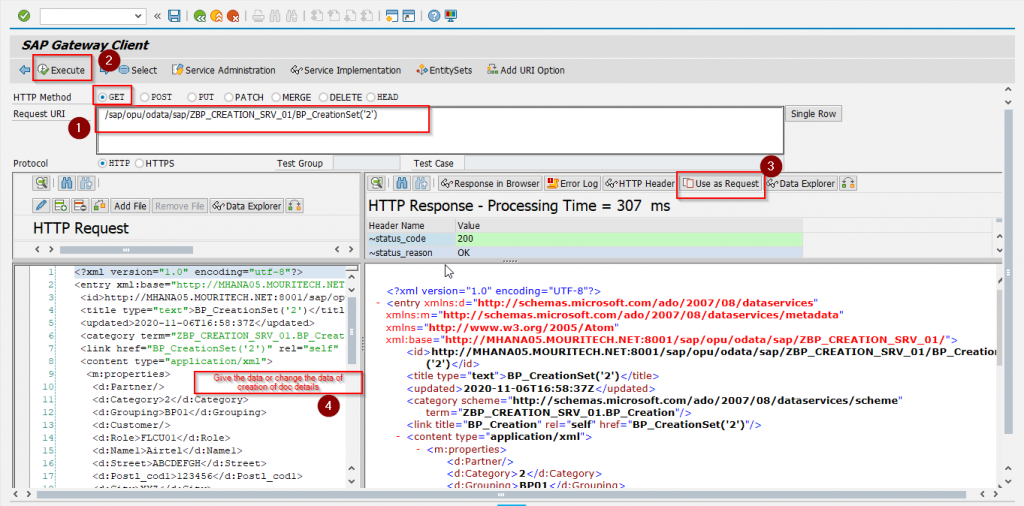This screenshot has height=506, width=1024.
Task: Click Data Explorer in HTTP Request pane
Action: tap(247, 206)
